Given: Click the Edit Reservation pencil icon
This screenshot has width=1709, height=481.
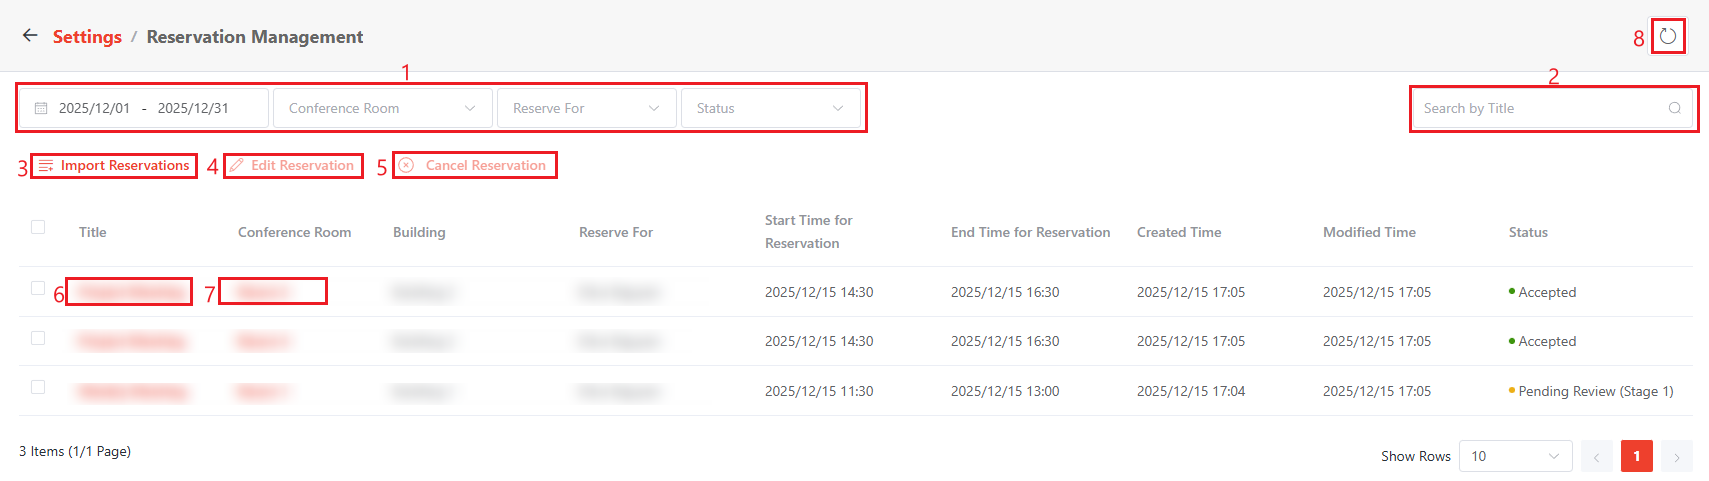Looking at the screenshot, I should tap(237, 166).
